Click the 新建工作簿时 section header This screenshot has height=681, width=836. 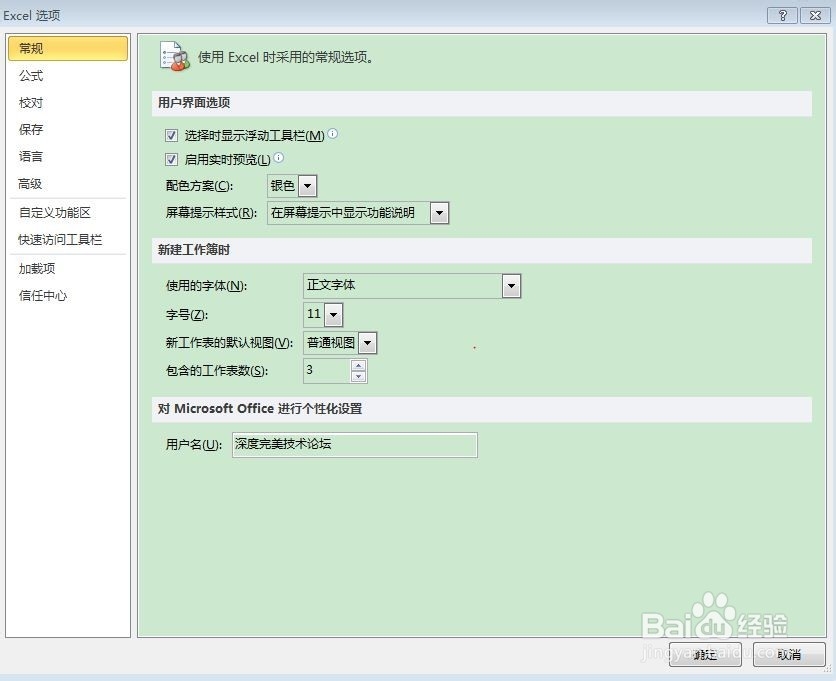click(x=482, y=250)
